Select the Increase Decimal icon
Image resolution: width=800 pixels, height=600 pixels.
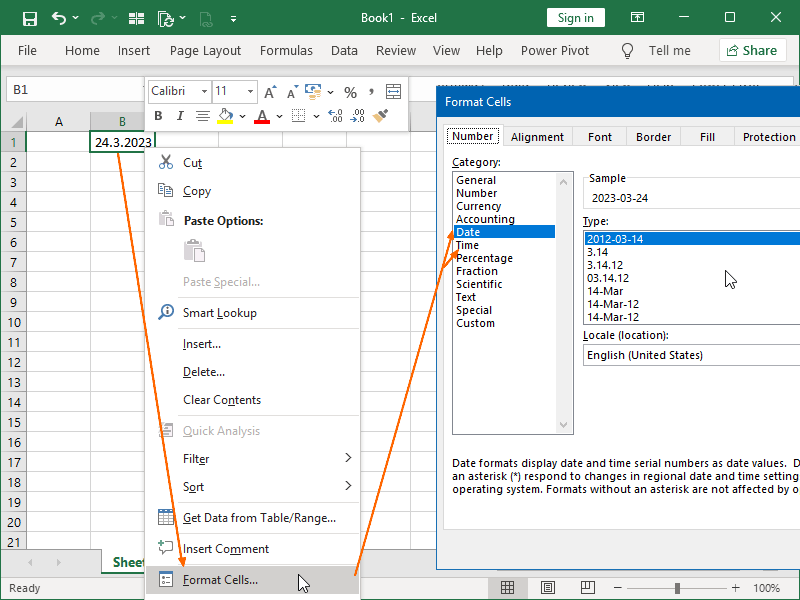[x=336, y=116]
